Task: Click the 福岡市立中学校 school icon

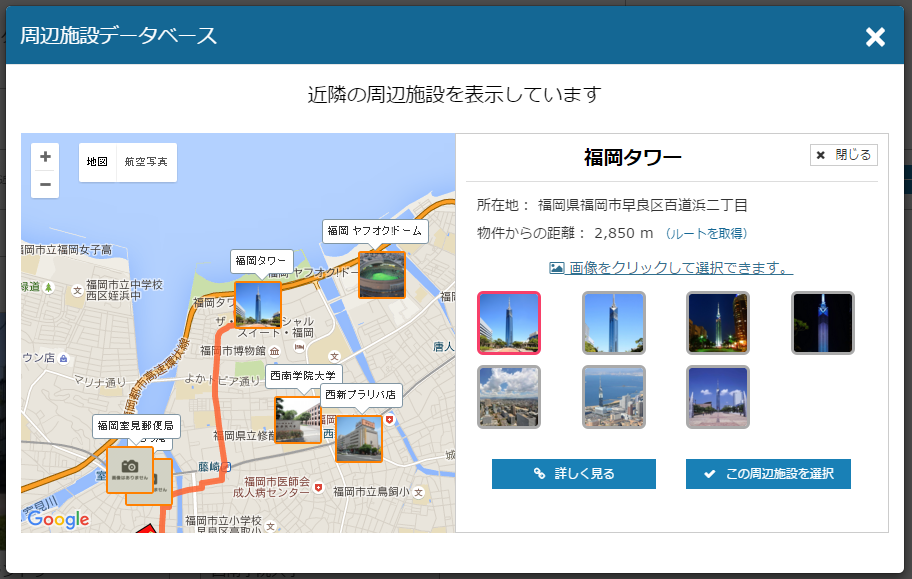Action: pyautogui.click(x=77, y=290)
